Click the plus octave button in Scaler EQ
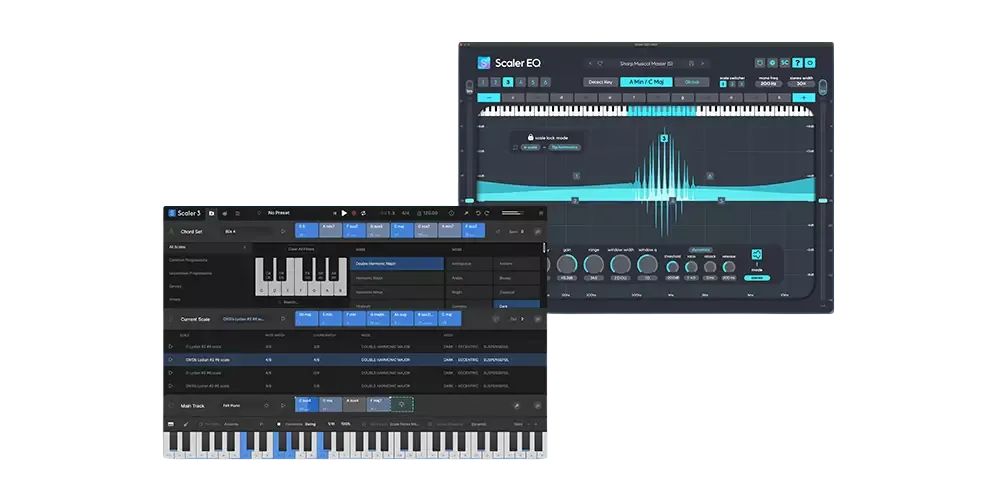This screenshot has width=1000, height=500. (x=804, y=98)
